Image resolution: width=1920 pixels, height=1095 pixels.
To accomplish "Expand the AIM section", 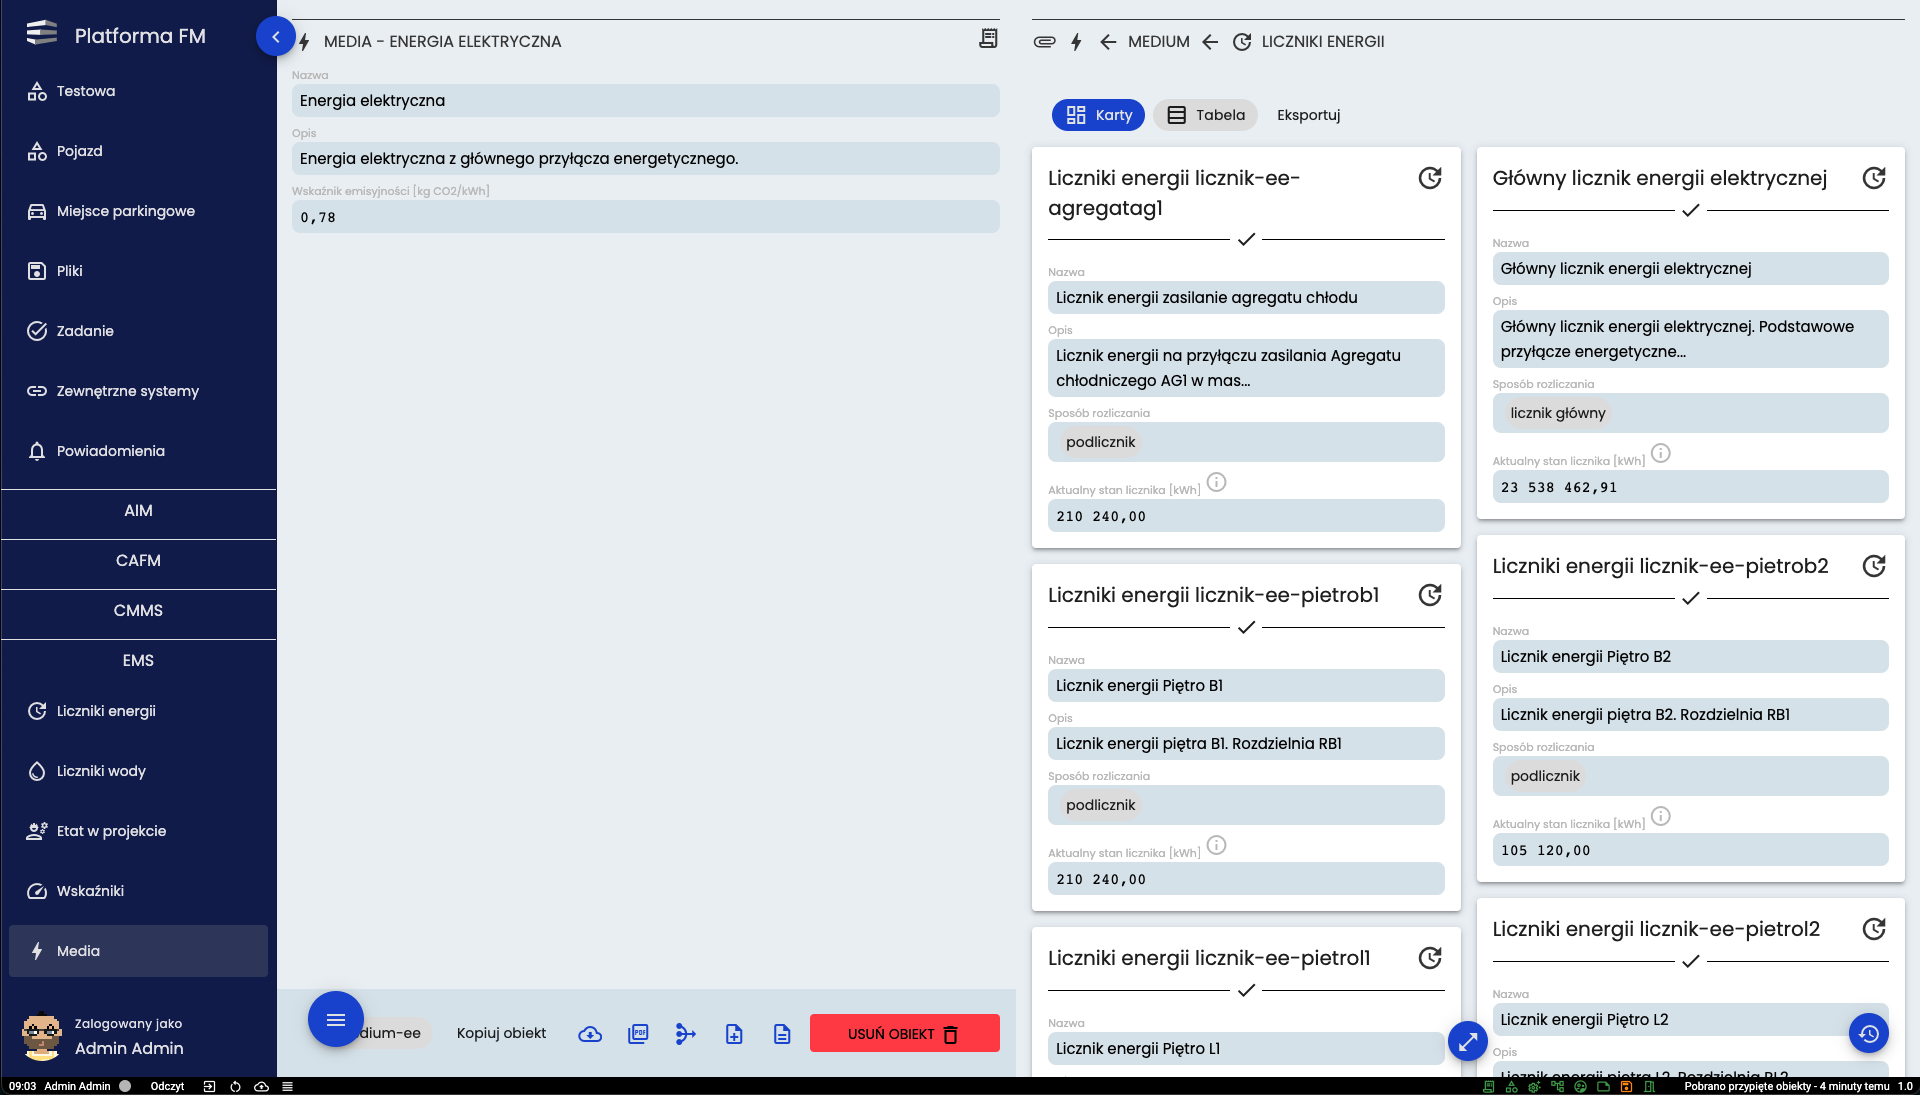I will tap(138, 511).
